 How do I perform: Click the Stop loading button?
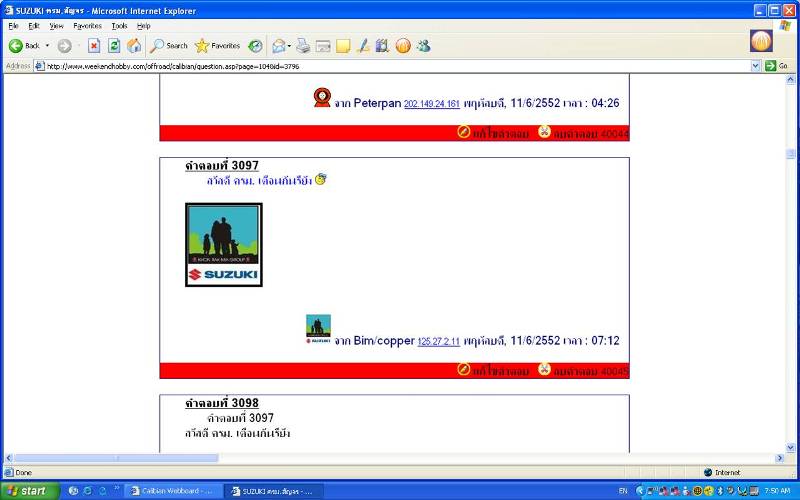pyautogui.click(x=94, y=46)
